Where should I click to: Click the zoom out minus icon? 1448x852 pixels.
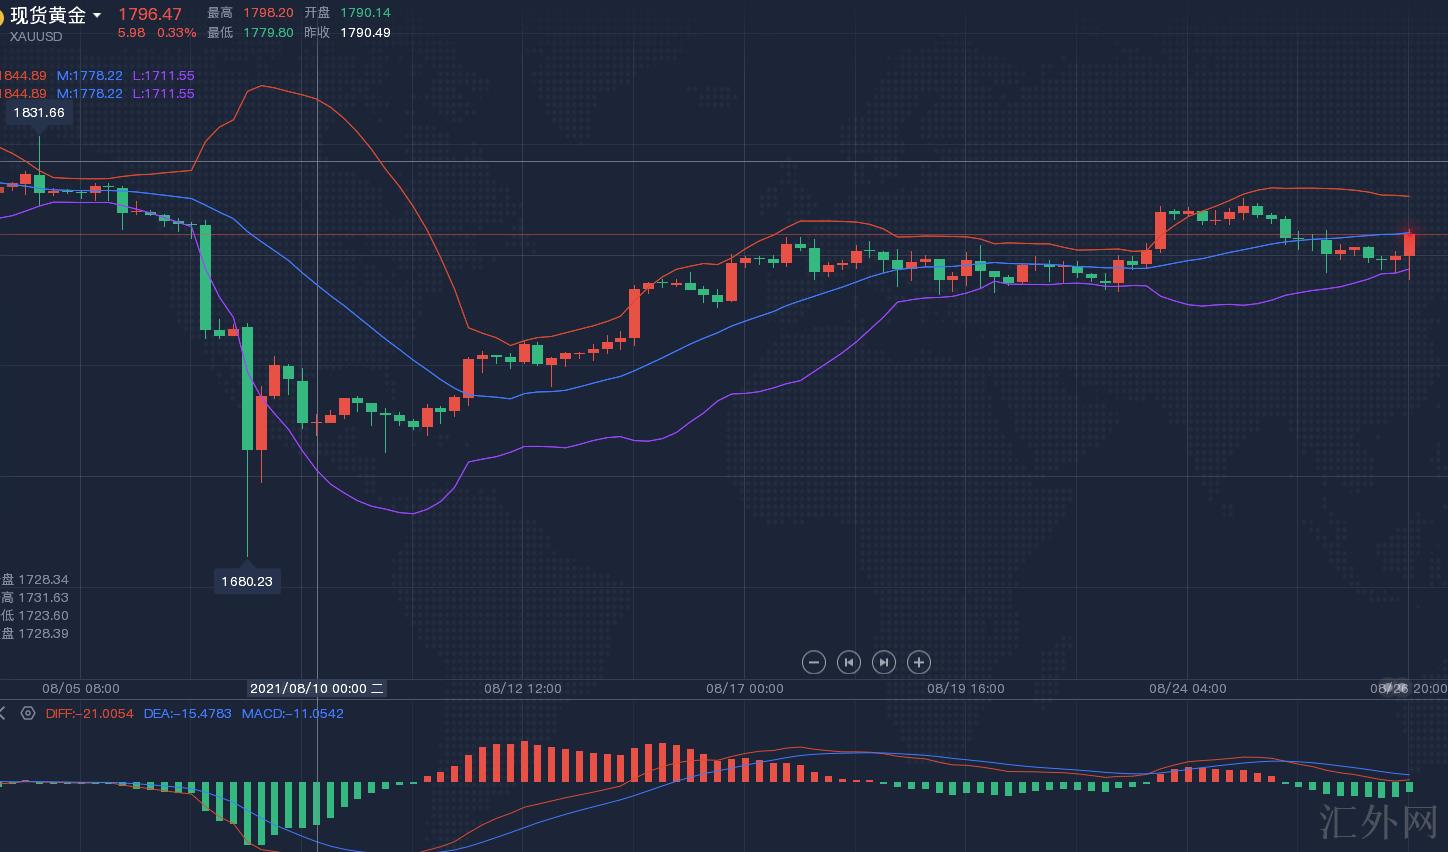pyautogui.click(x=814, y=662)
